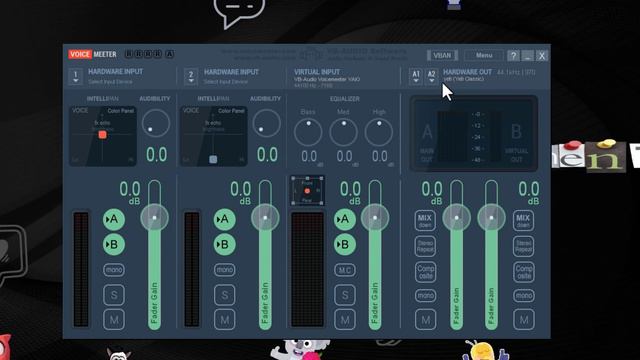Toggle mono on bus A
Screen dimensions: 640x360
pyautogui.click(x=425, y=295)
